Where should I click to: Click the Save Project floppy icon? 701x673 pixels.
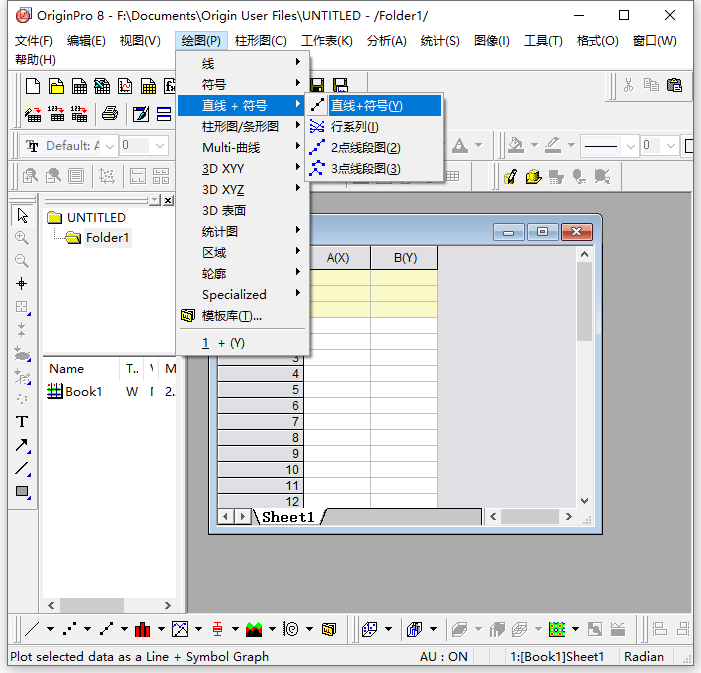coord(317,85)
